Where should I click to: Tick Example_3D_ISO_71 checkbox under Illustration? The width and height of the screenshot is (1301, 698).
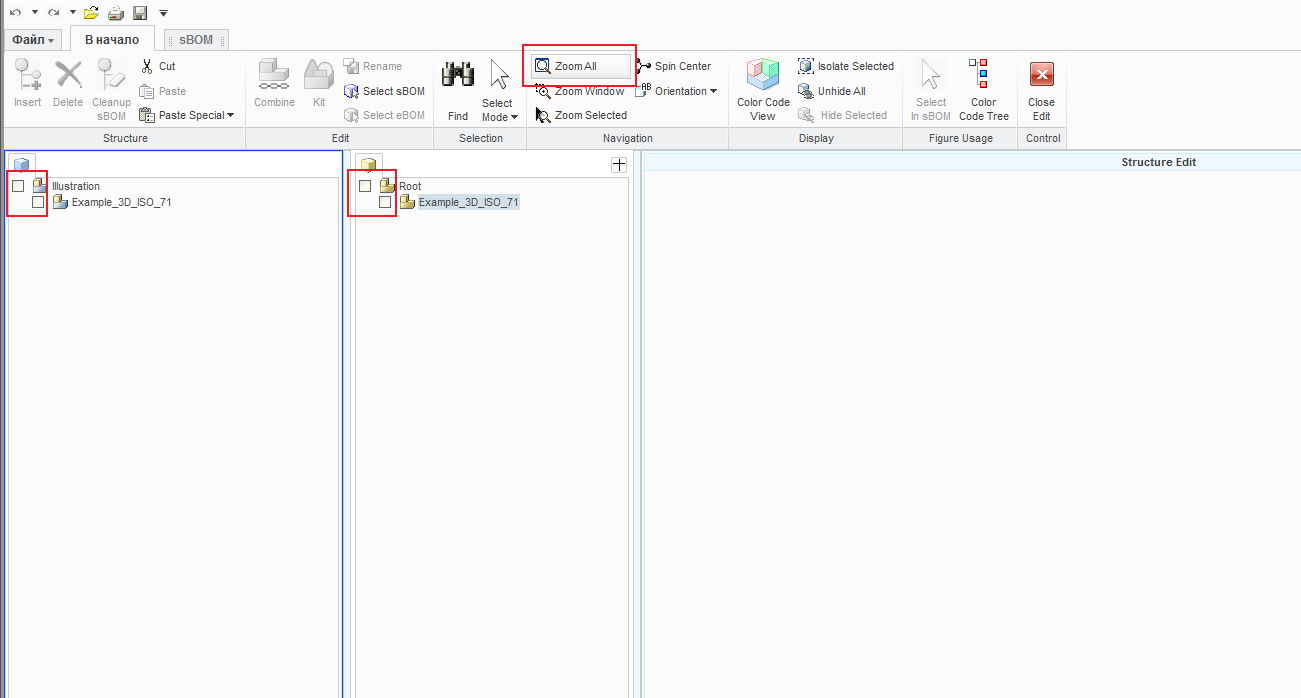pyautogui.click(x=38, y=202)
